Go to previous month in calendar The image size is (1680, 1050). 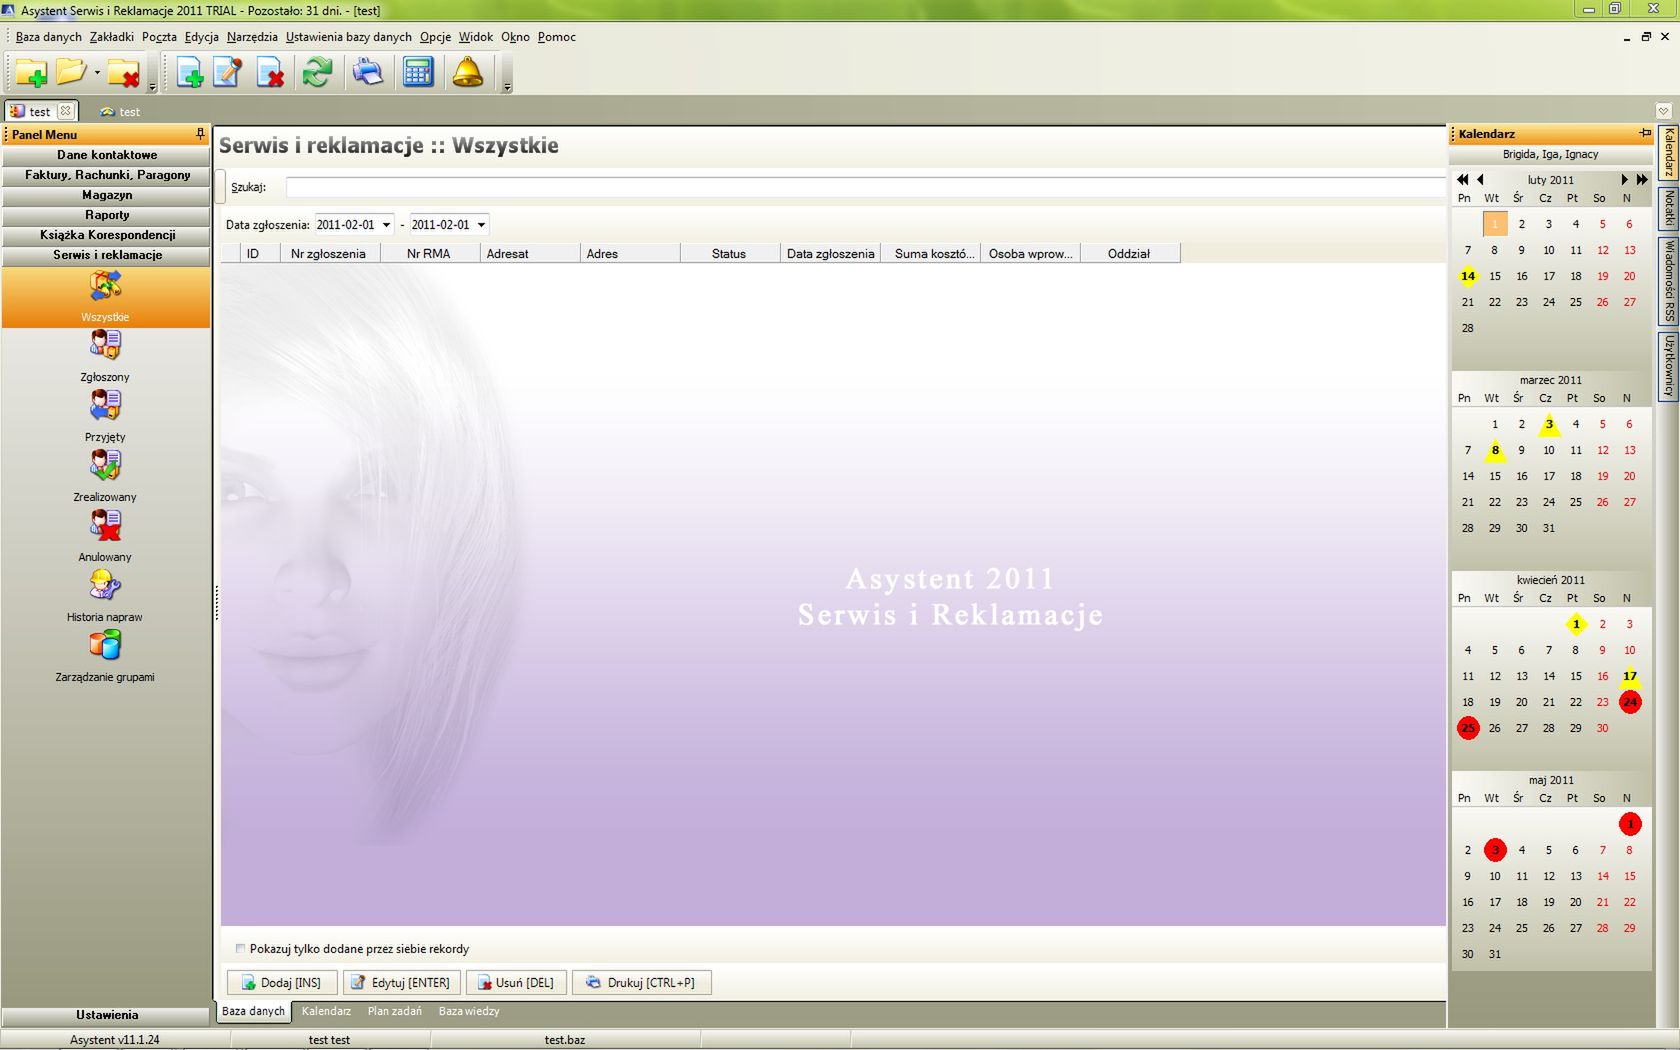(x=1480, y=180)
